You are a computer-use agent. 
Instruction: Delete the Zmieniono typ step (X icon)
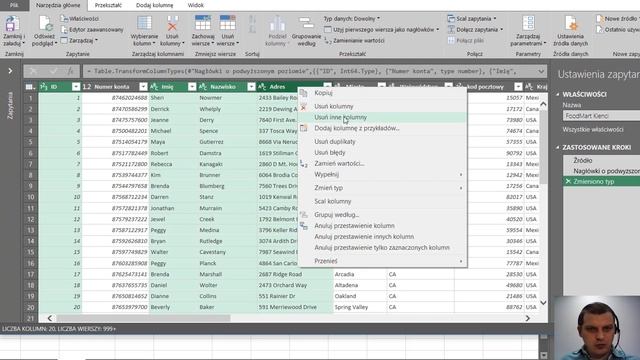click(x=568, y=182)
